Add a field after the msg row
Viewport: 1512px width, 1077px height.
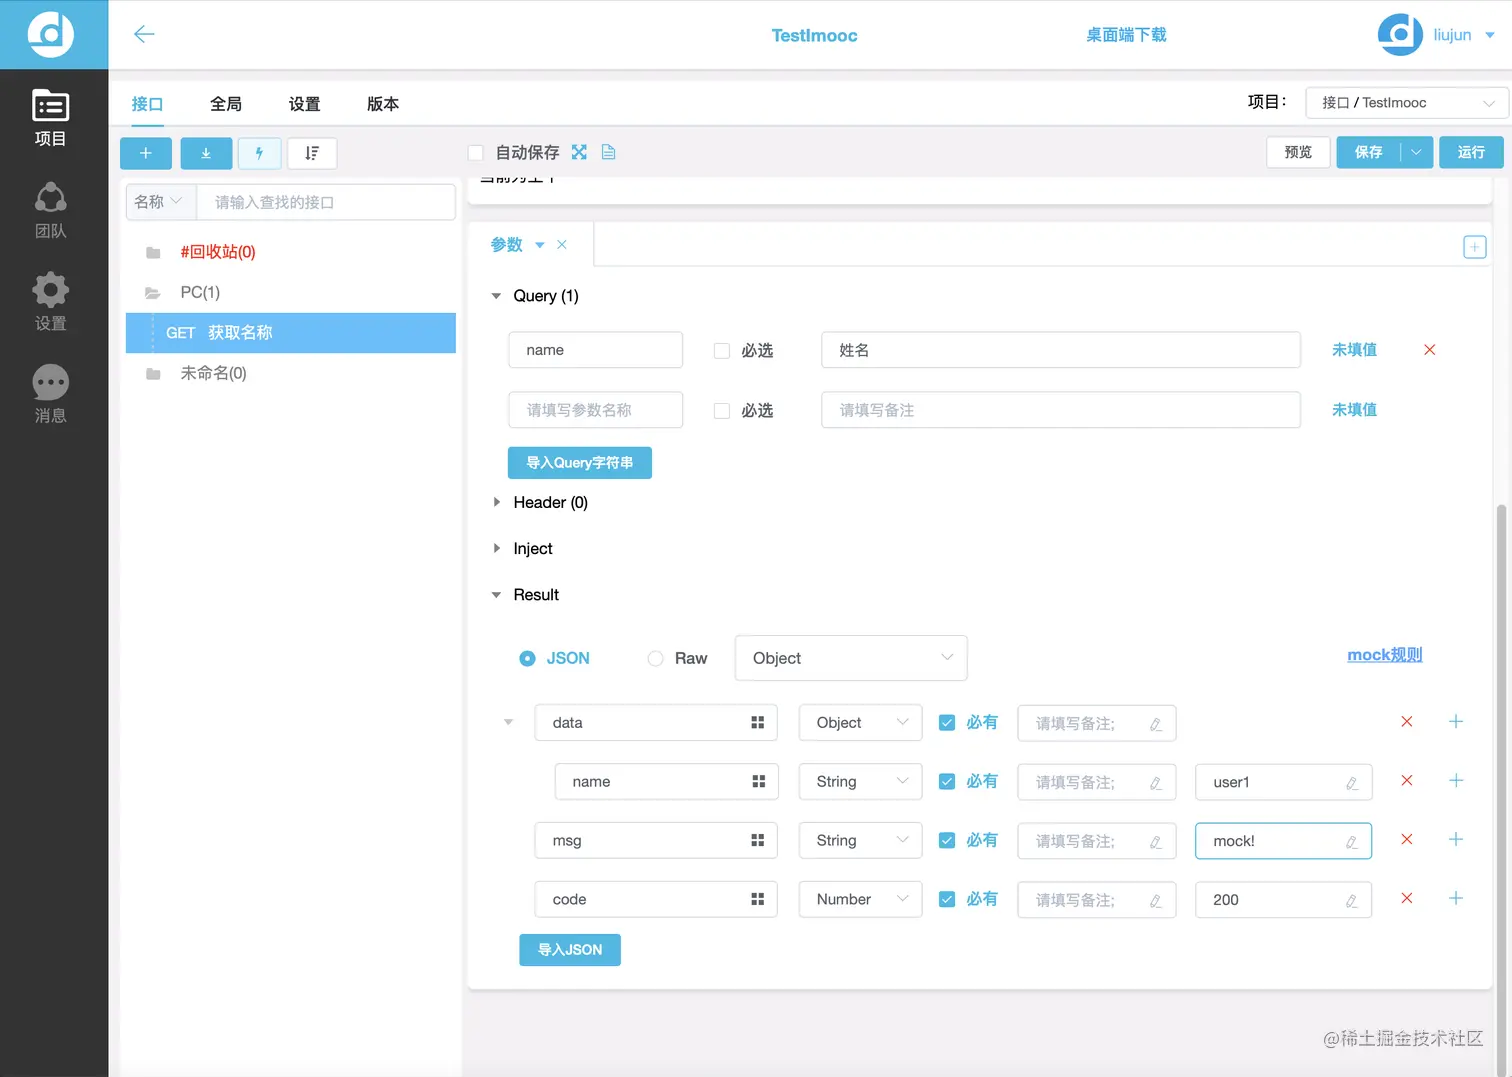1456,840
